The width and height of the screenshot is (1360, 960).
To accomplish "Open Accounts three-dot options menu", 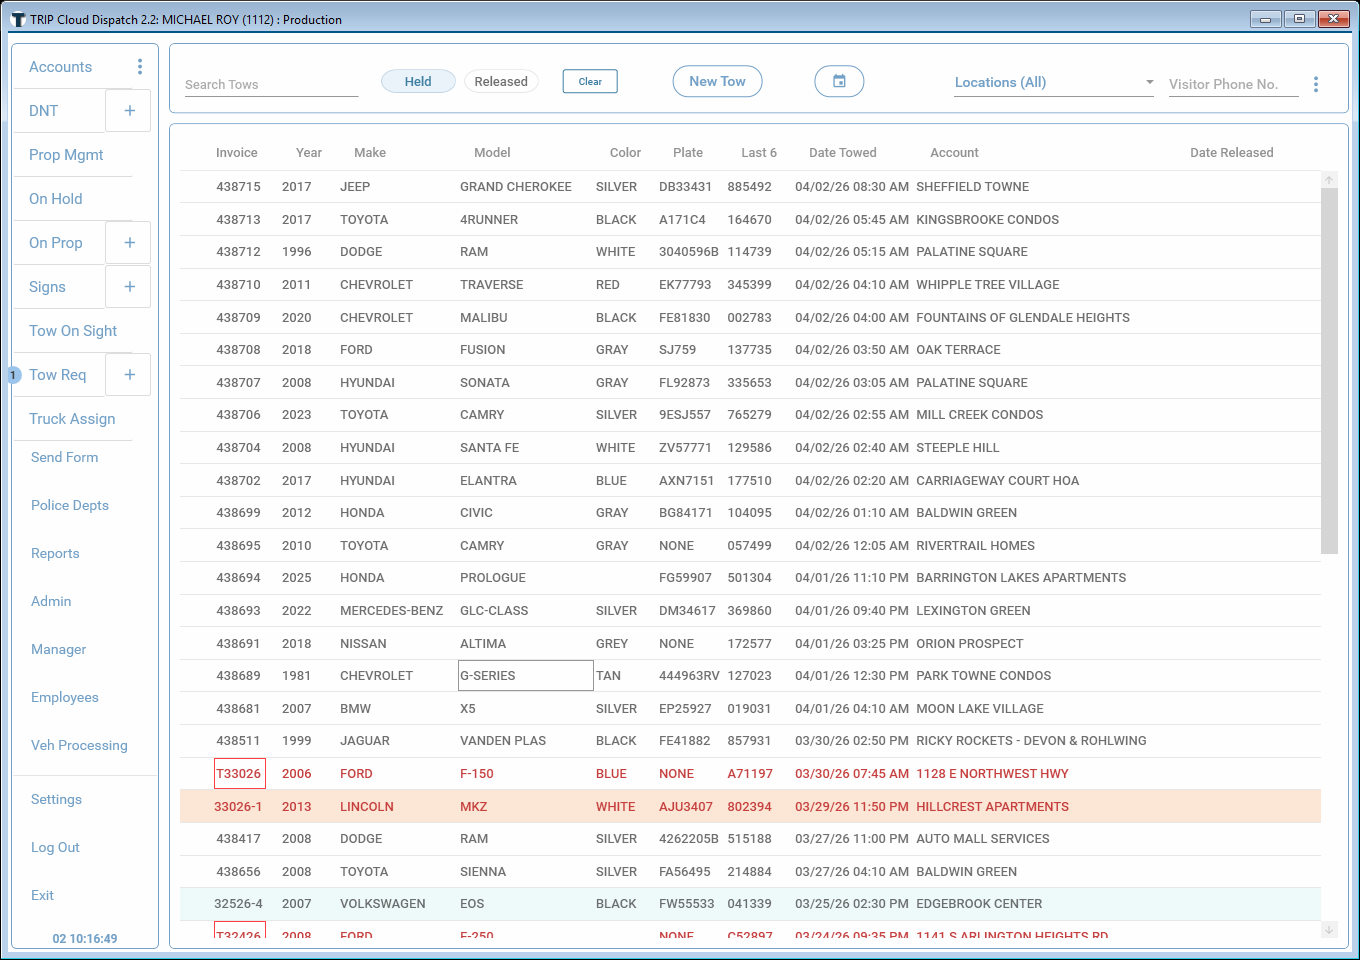I will point(139,67).
